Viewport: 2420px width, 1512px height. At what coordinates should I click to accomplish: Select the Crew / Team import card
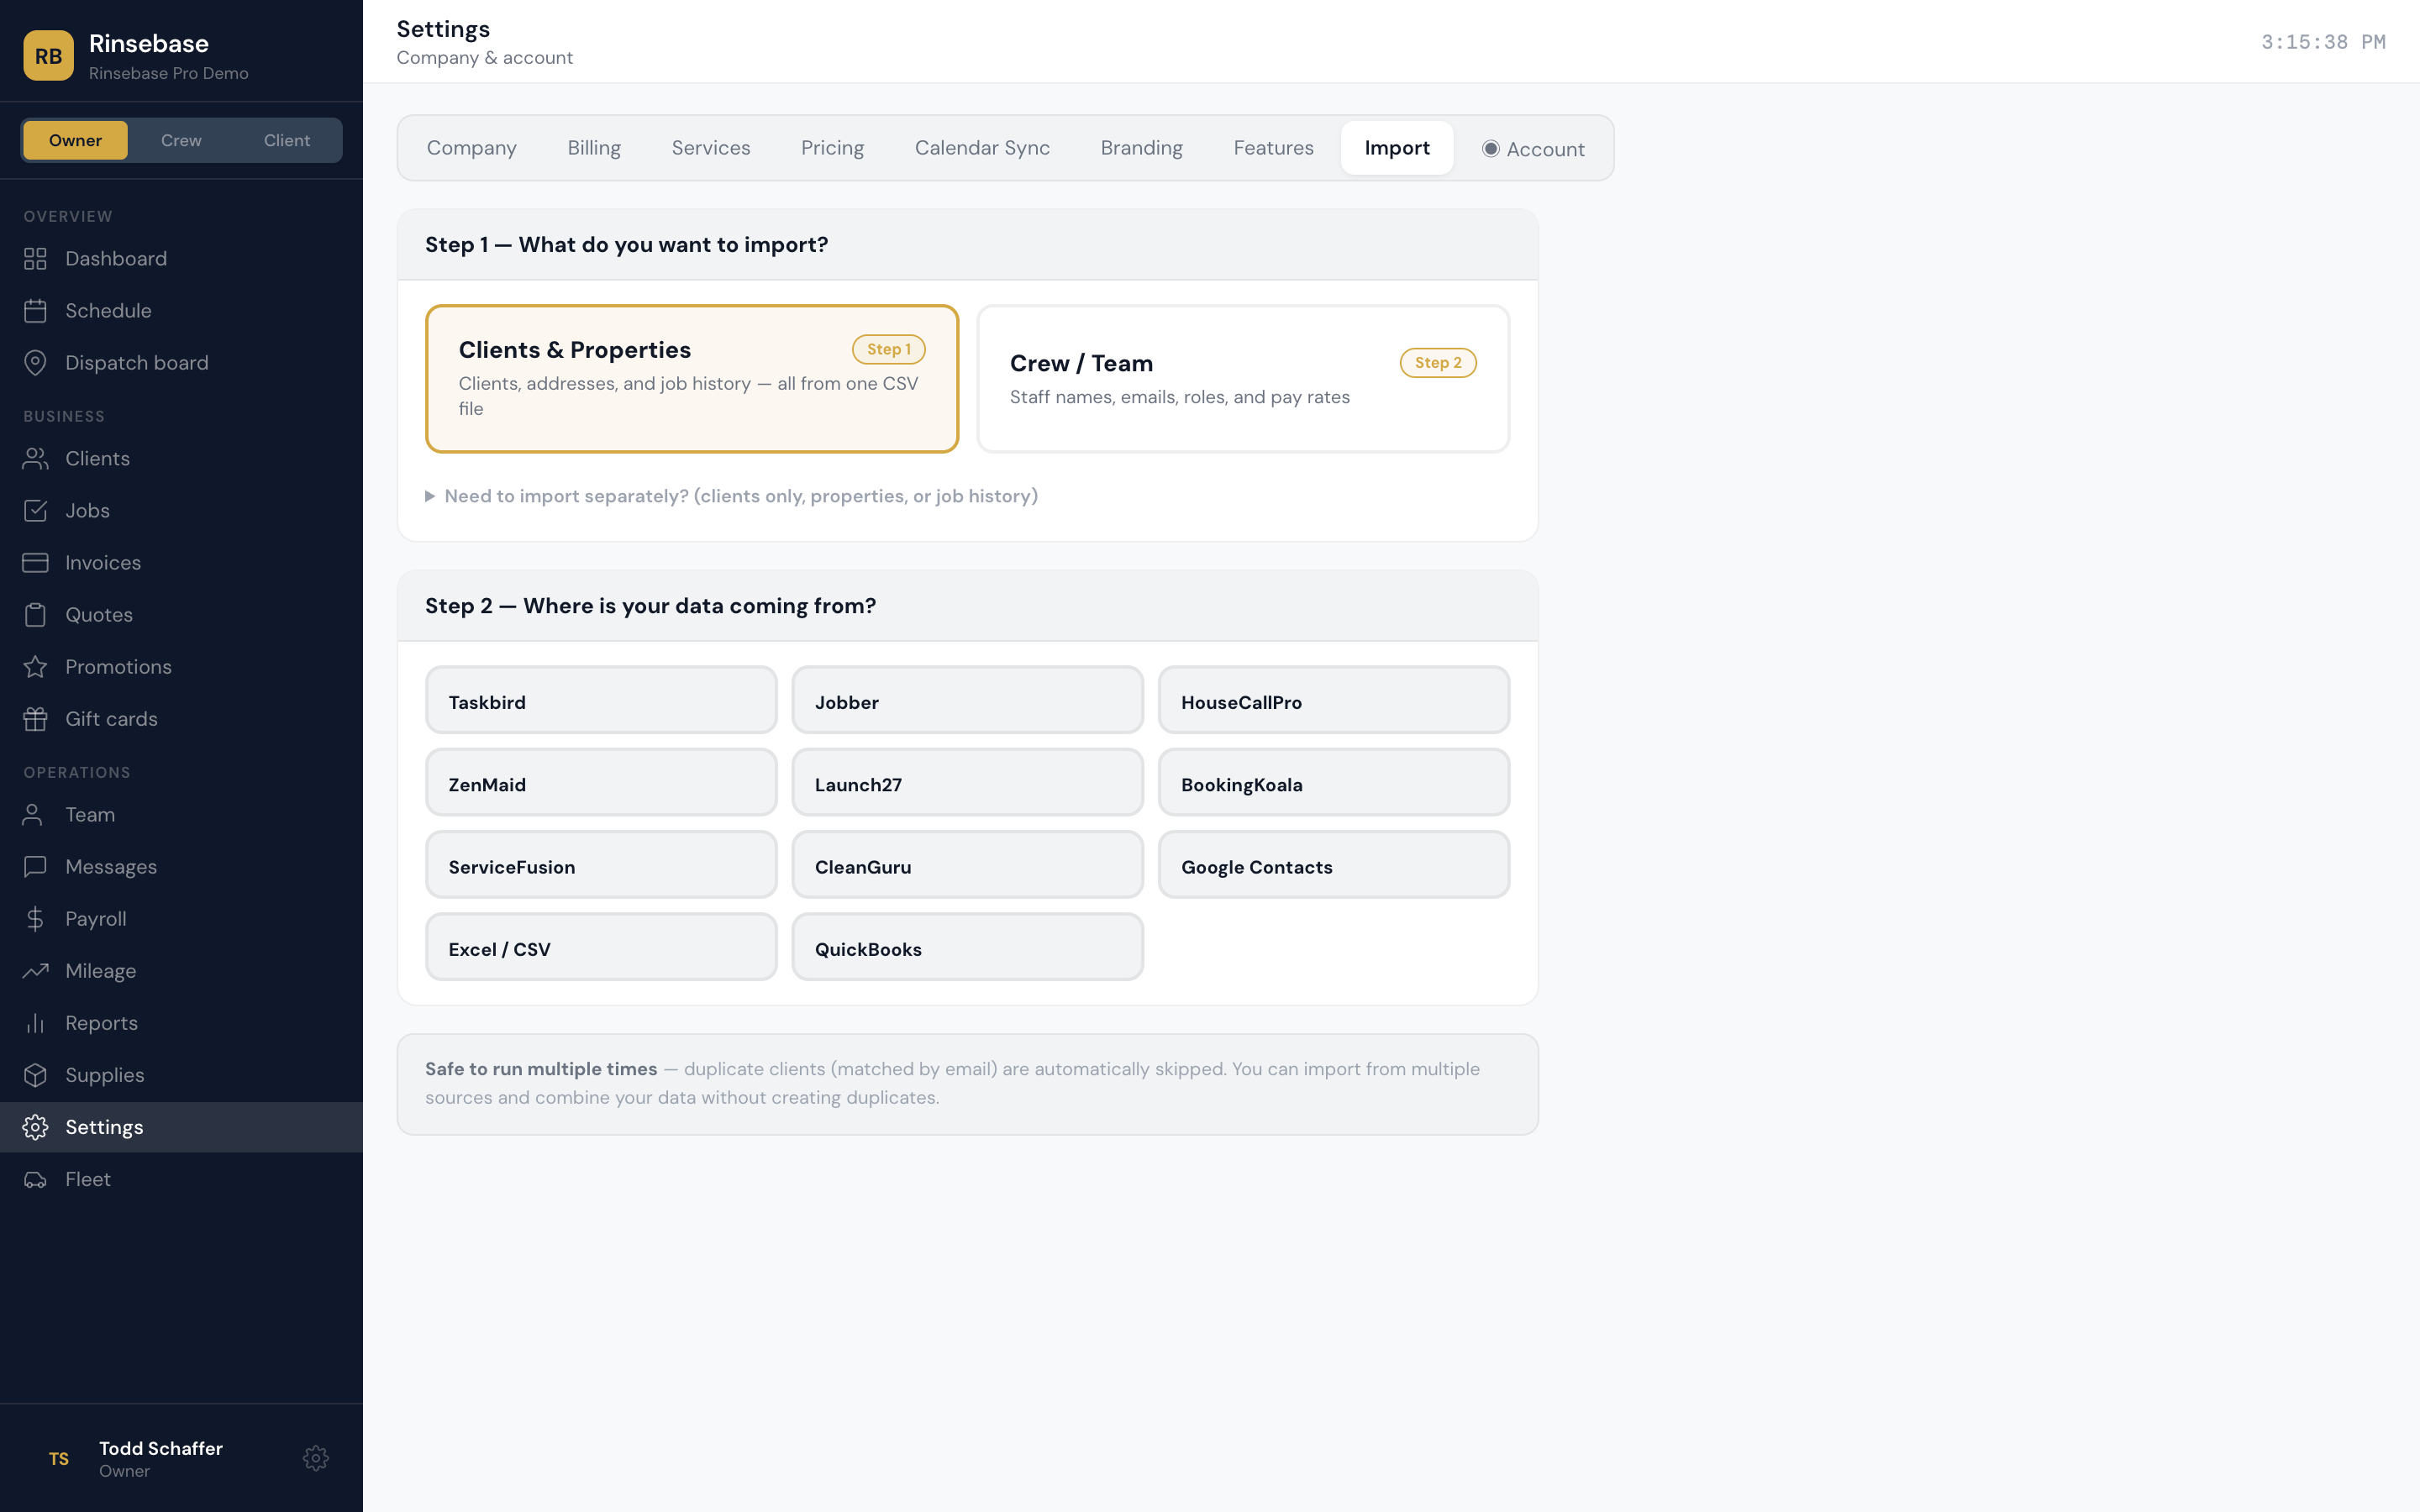point(1243,379)
